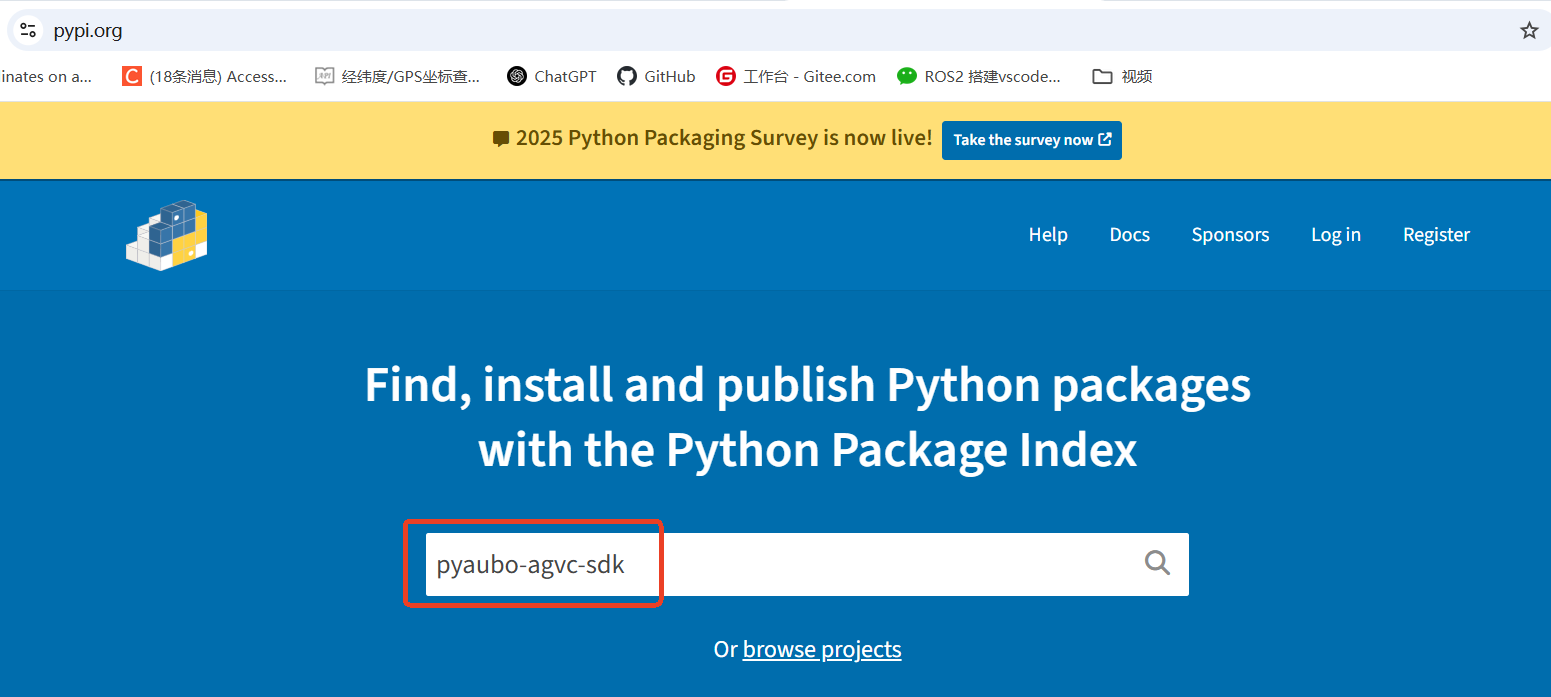Click the Take the survey now button

[1031, 140]
